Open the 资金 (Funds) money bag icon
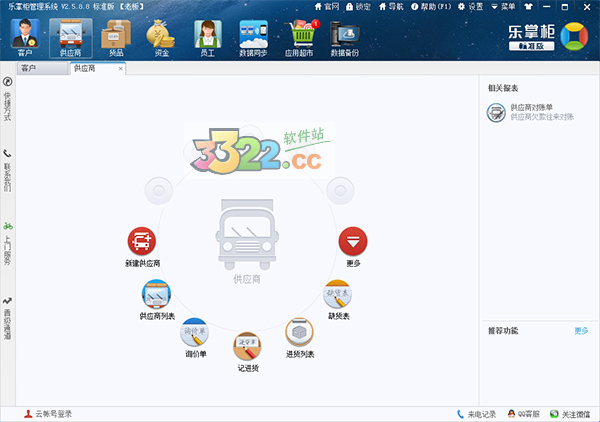600x422 pixels. [161, 38]
